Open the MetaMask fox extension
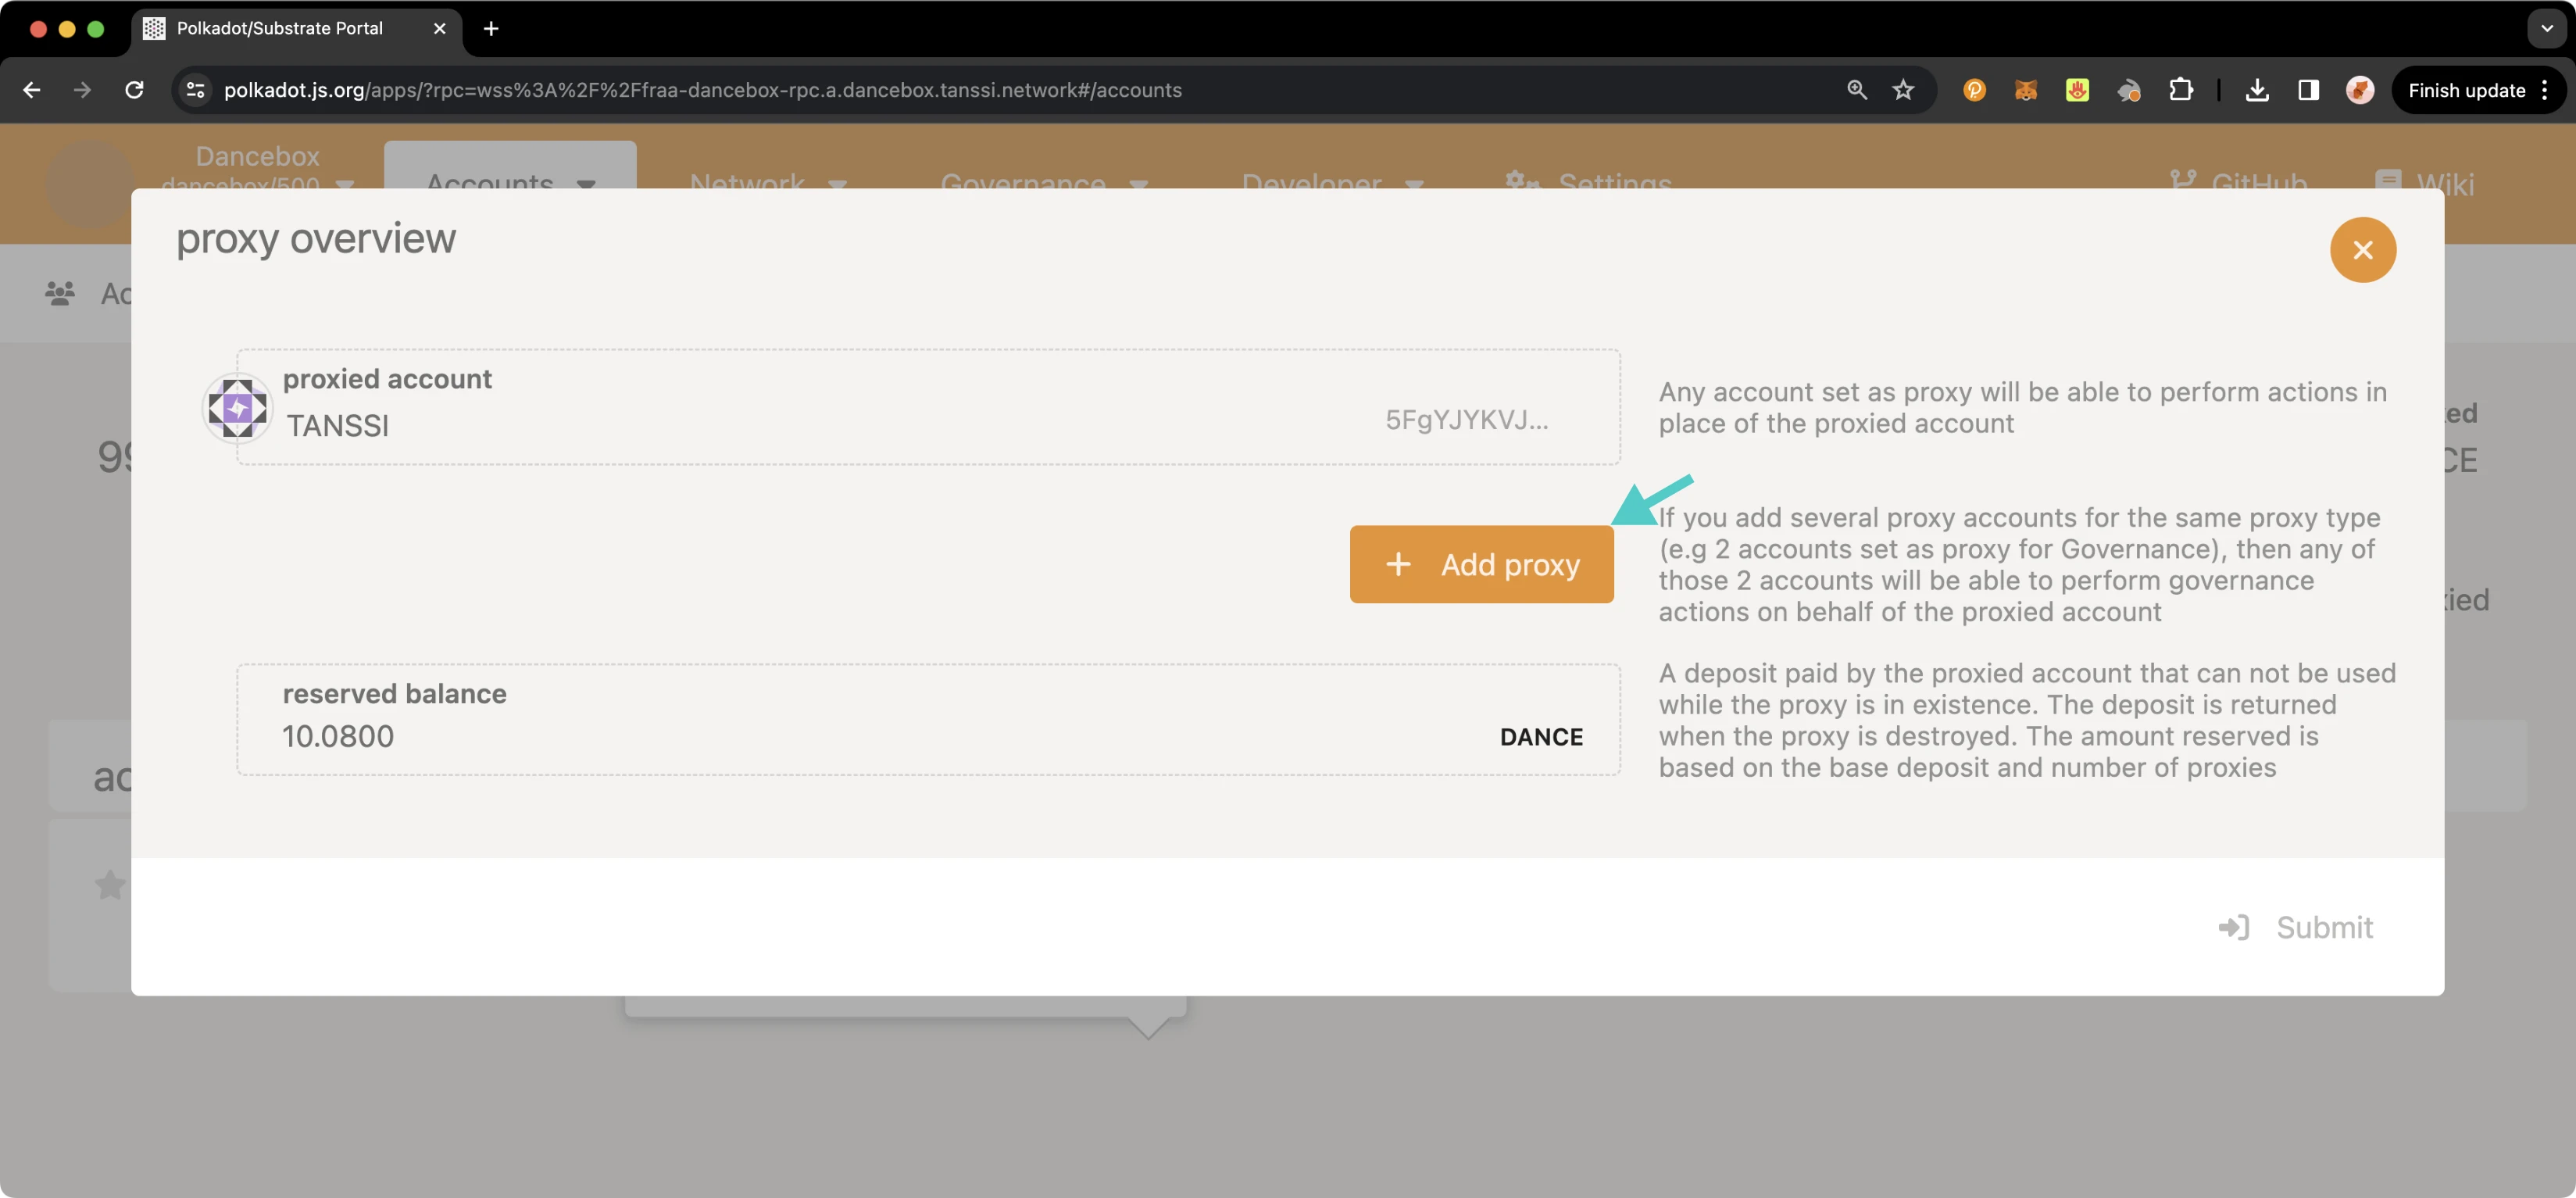Viewport: 2576px width, 1198px height. 2025,90
